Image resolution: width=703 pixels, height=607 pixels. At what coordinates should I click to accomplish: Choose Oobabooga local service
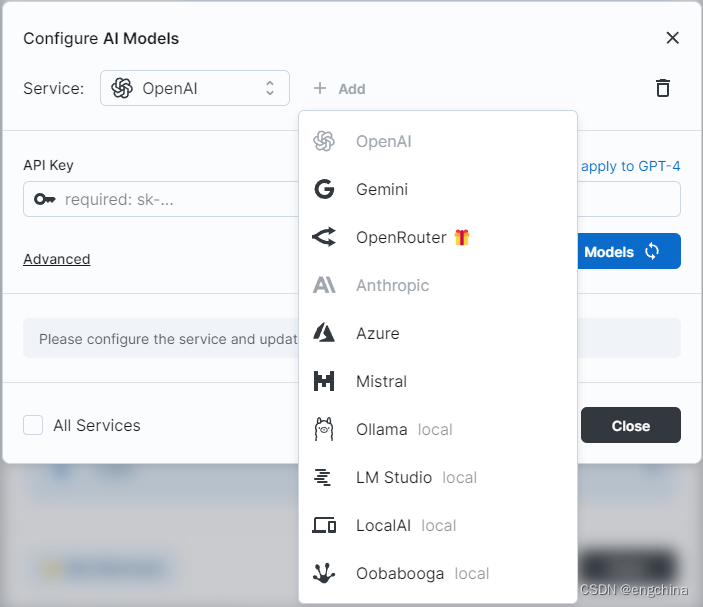pyautogui.click(x=438, y=573)
